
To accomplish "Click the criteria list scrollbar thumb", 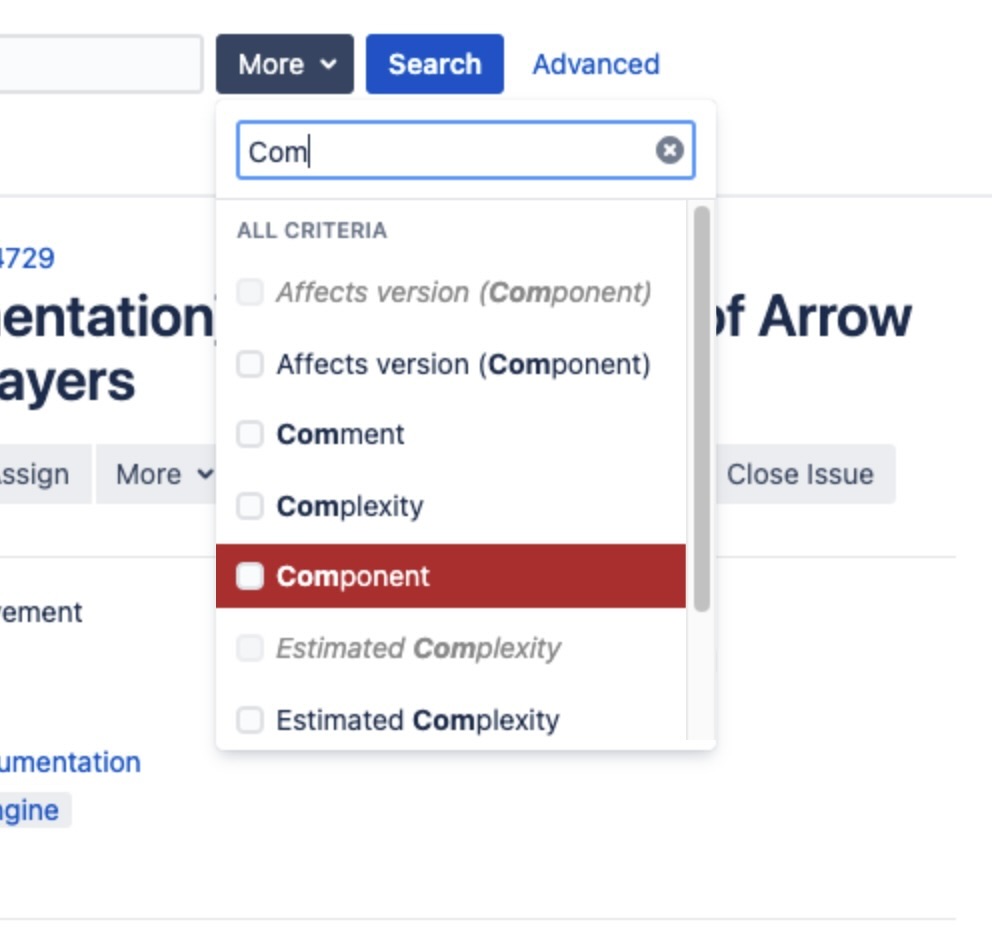I will click(x=701, y=408).
